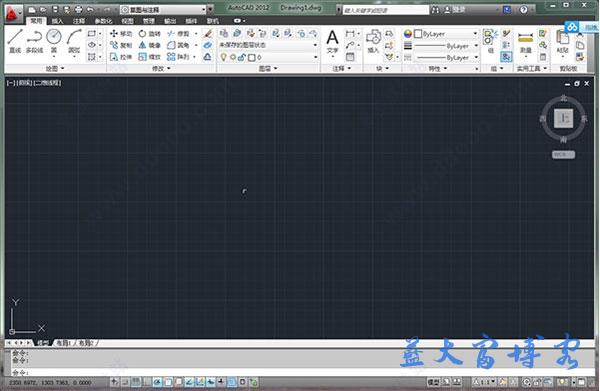Click the Trim (修剪) tool
600x391 pixels.
(x=179, y=34)
